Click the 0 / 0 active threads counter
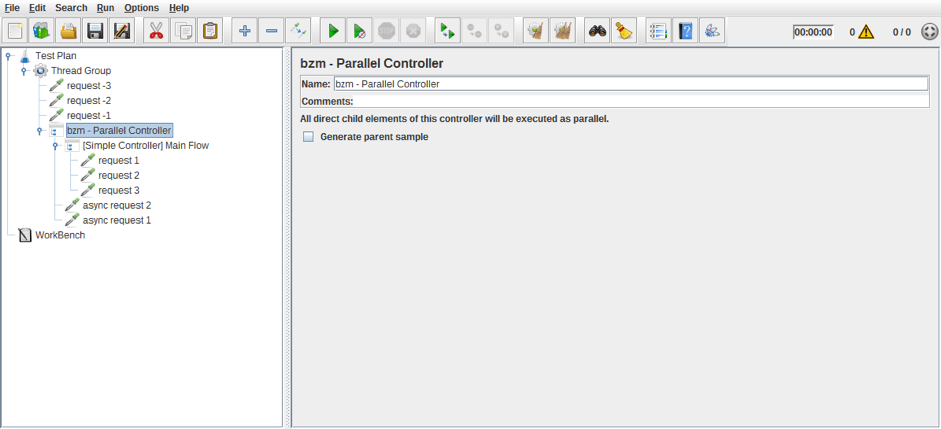 tap(901, 32)
